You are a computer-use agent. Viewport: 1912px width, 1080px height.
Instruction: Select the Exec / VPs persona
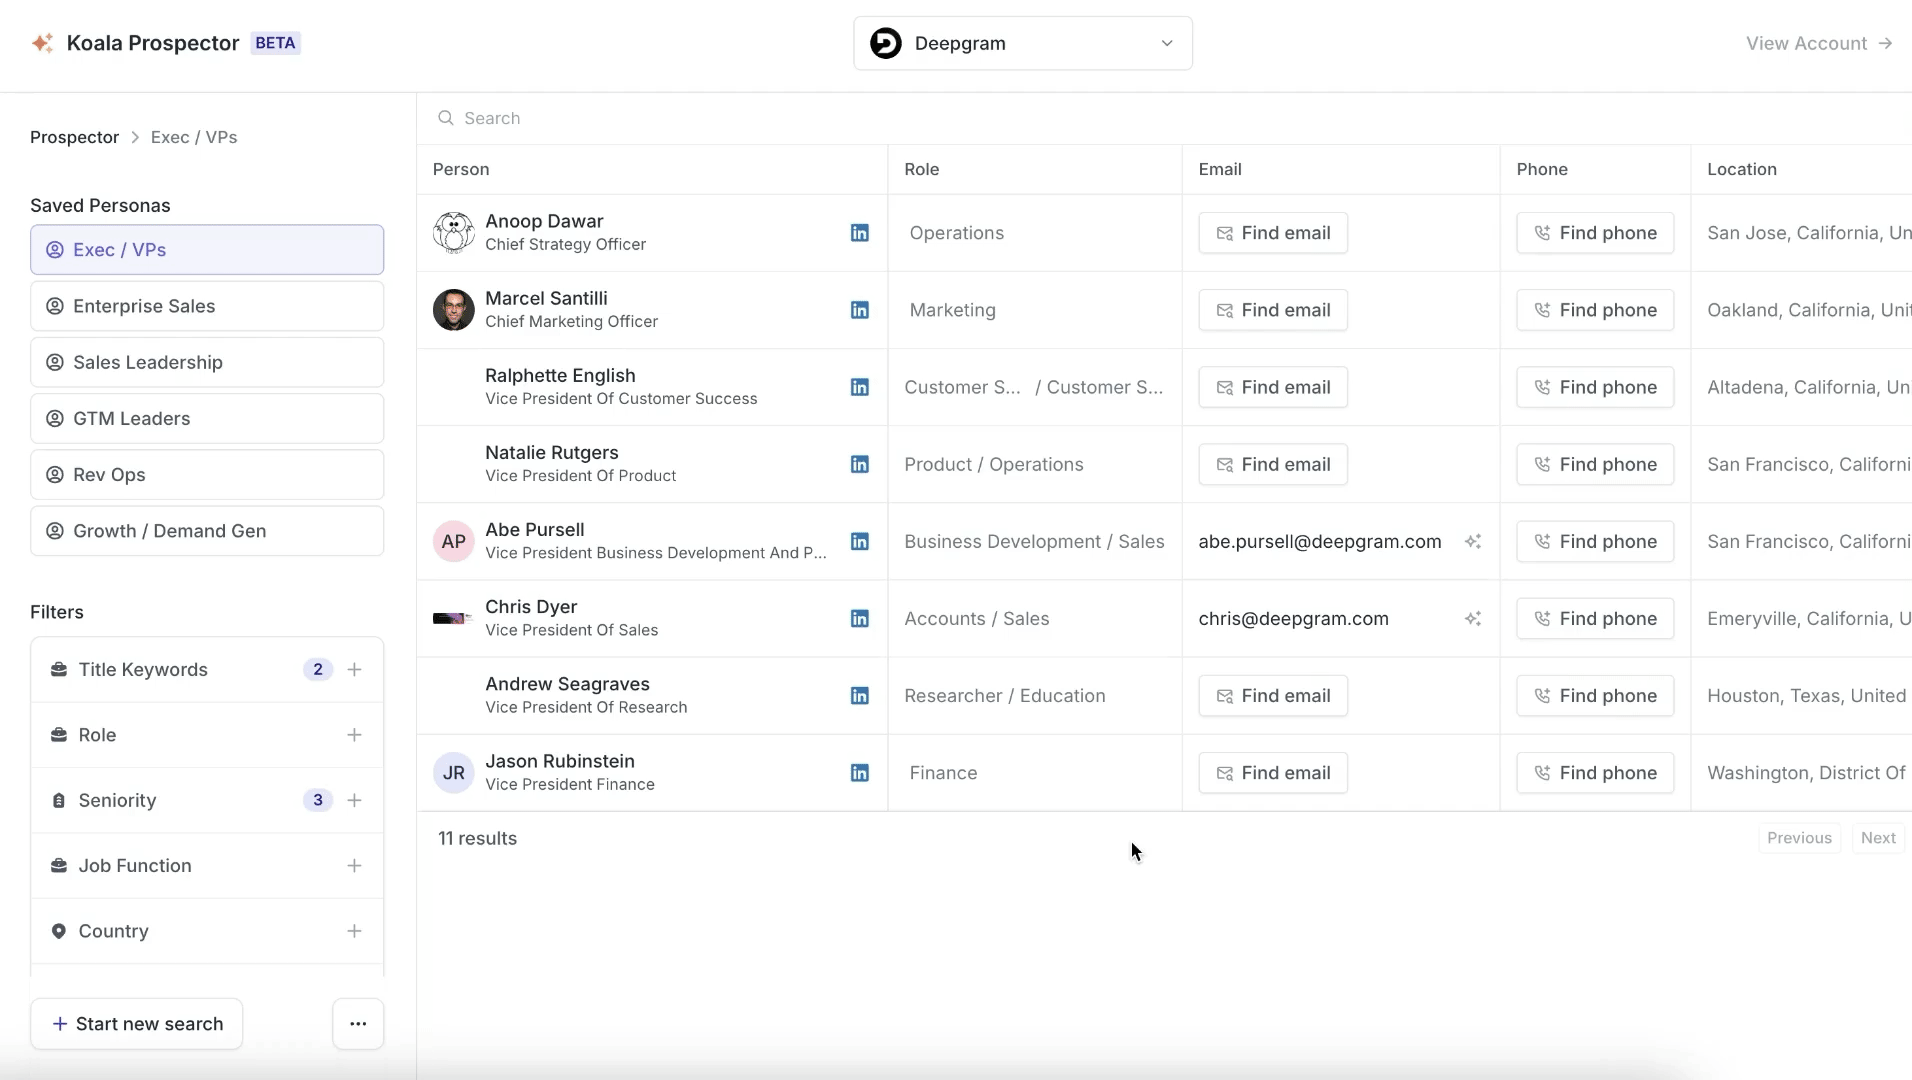coord(207,250)
